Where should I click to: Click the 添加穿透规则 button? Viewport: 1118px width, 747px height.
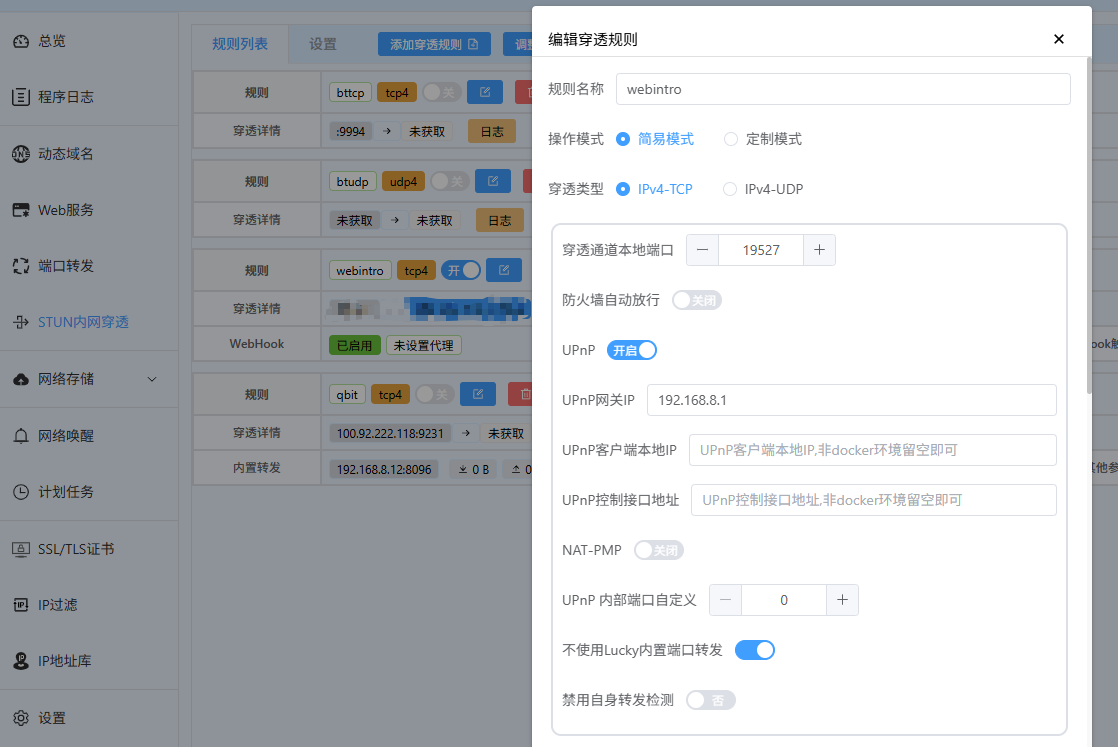coord(434,44)
